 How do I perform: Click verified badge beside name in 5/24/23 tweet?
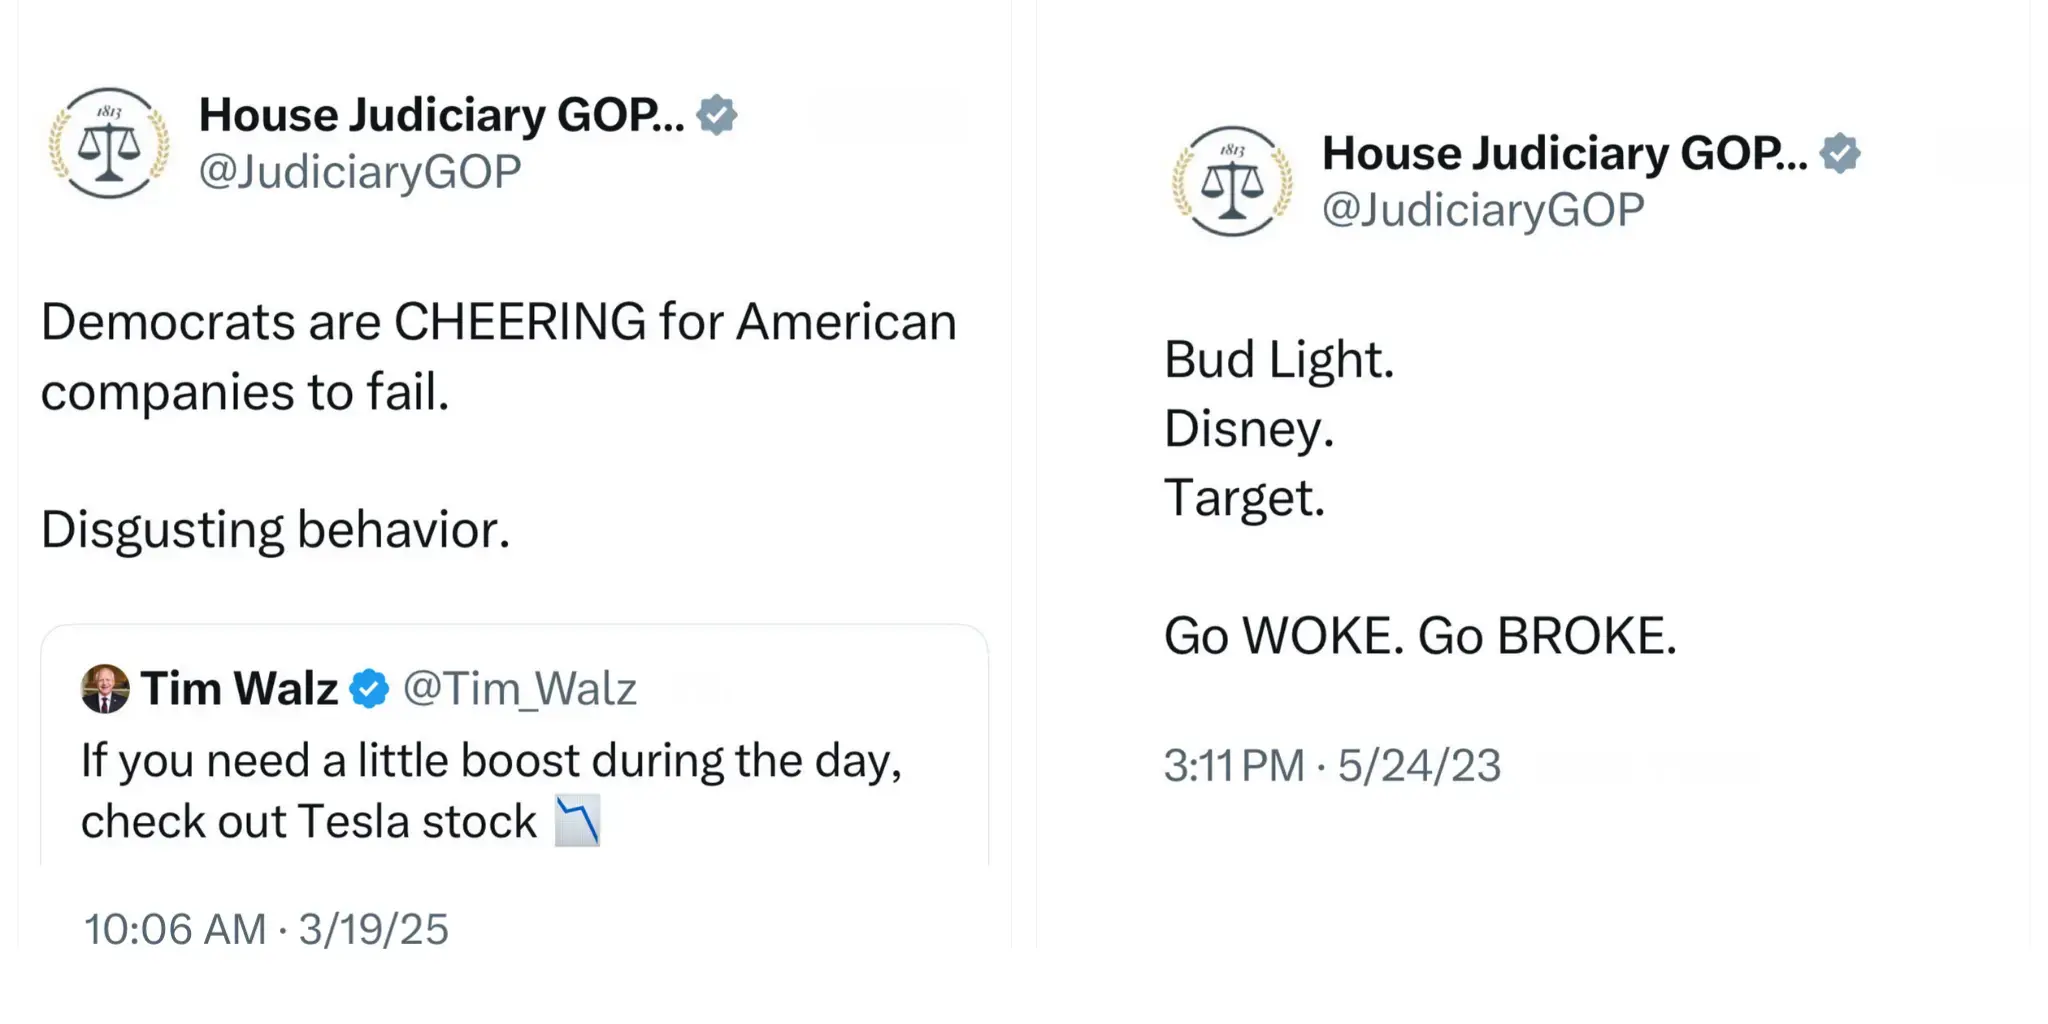pos(1839,153)
